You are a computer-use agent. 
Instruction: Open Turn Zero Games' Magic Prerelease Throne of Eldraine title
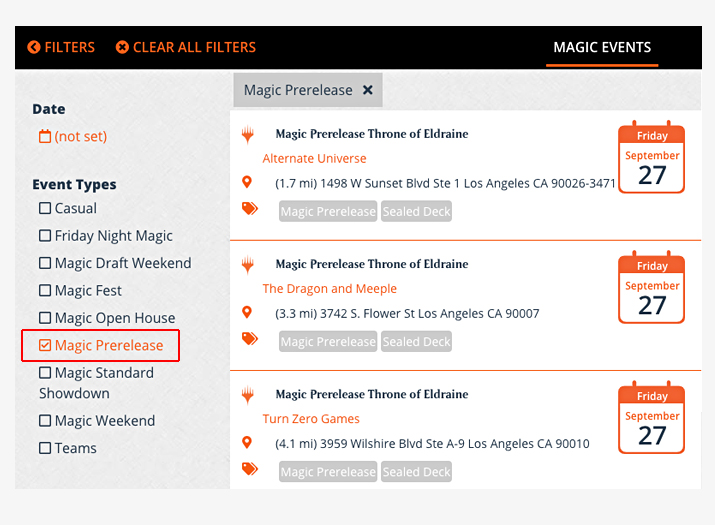point(372,394)
